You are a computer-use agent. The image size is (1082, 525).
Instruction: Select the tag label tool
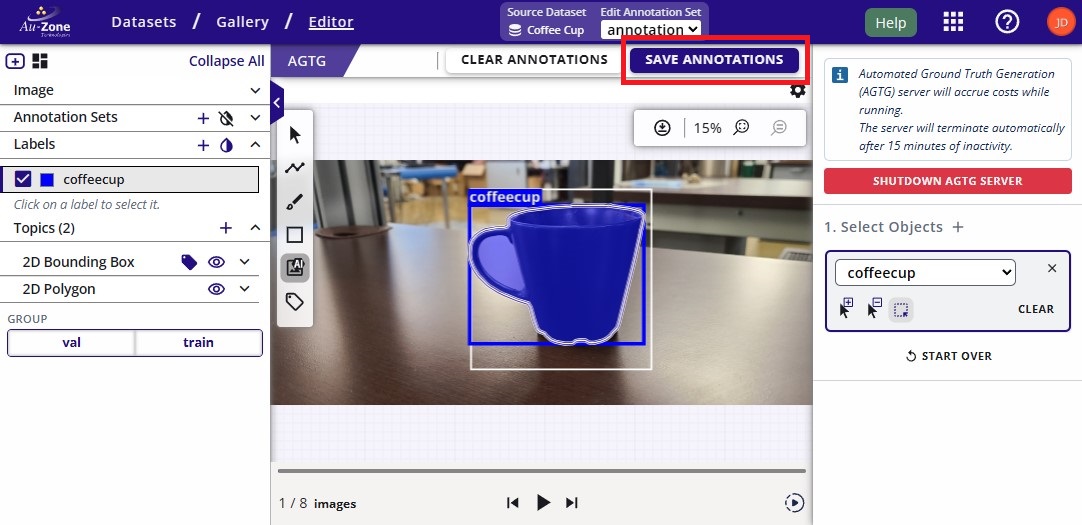pos(295,301)
